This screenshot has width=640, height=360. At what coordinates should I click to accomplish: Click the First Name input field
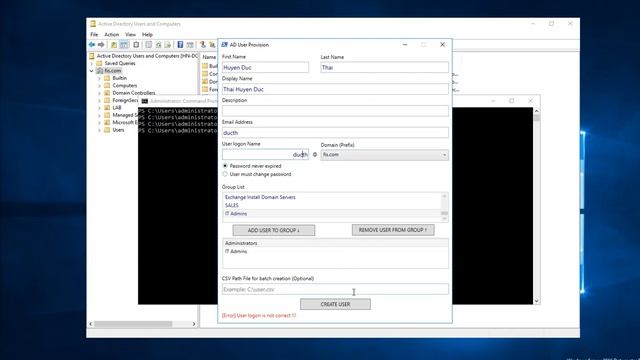pyautogui.click(x=265, y=67)
